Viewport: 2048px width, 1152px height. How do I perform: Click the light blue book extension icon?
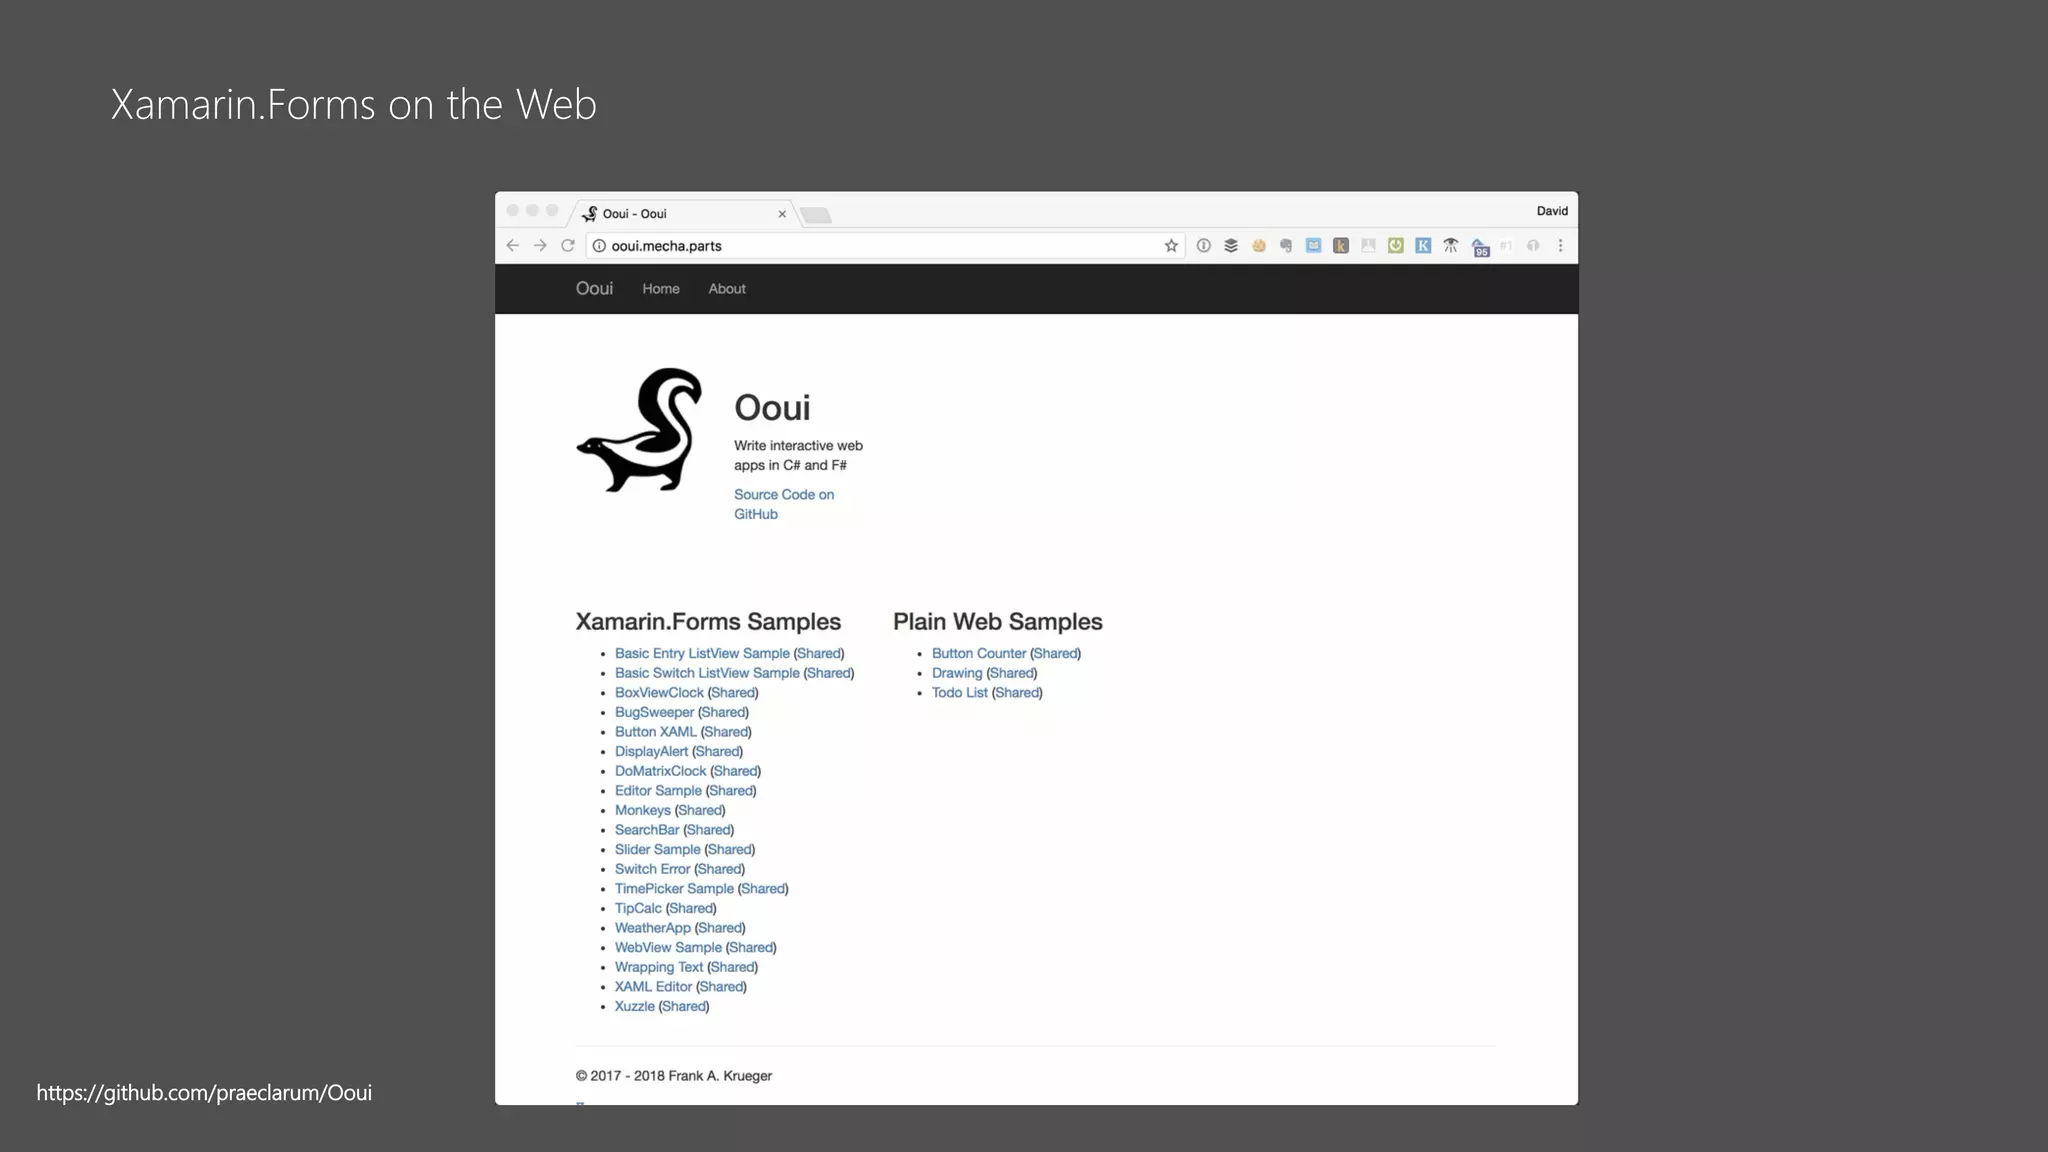pyautogui.click(x=1314, y=246)
